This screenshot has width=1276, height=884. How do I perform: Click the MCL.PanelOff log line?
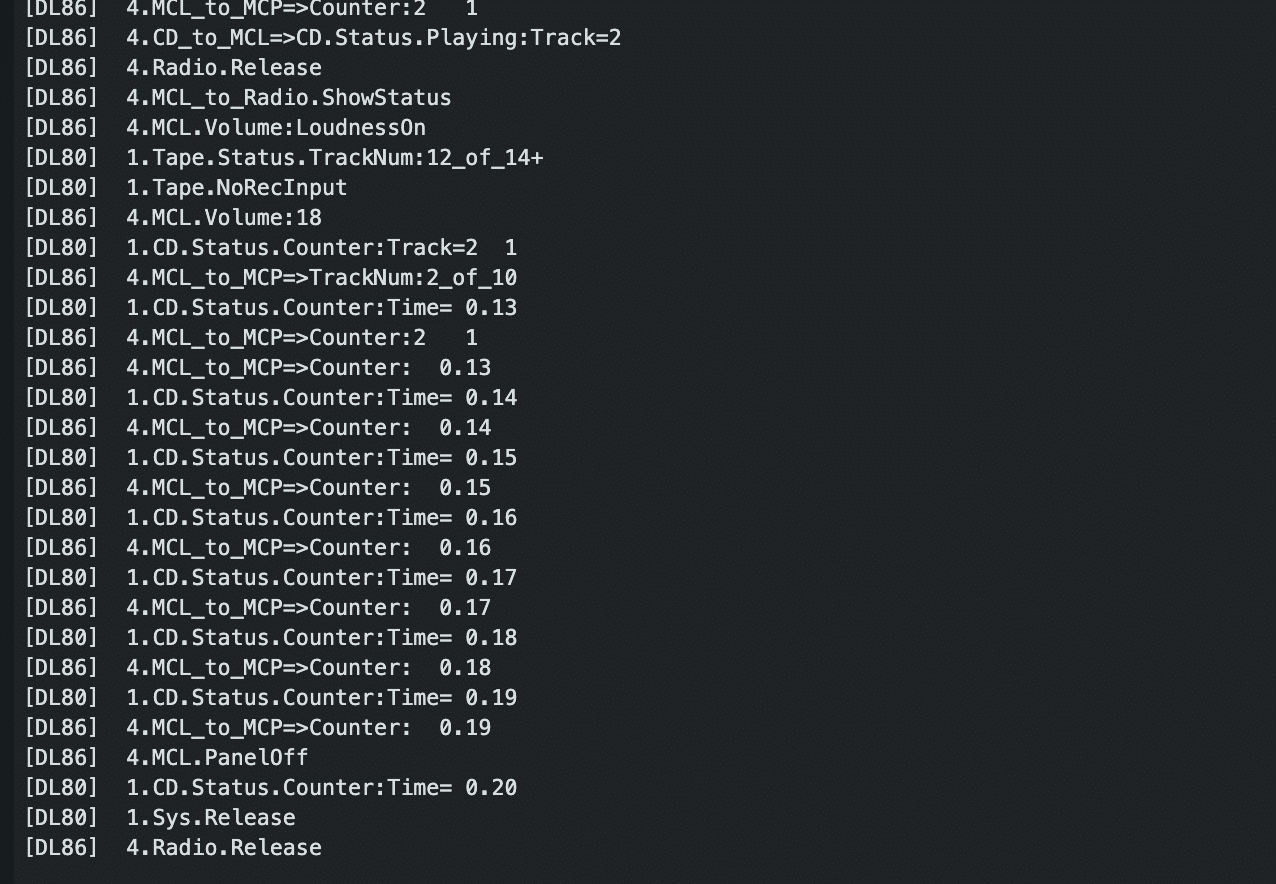[x=166, y=758]
